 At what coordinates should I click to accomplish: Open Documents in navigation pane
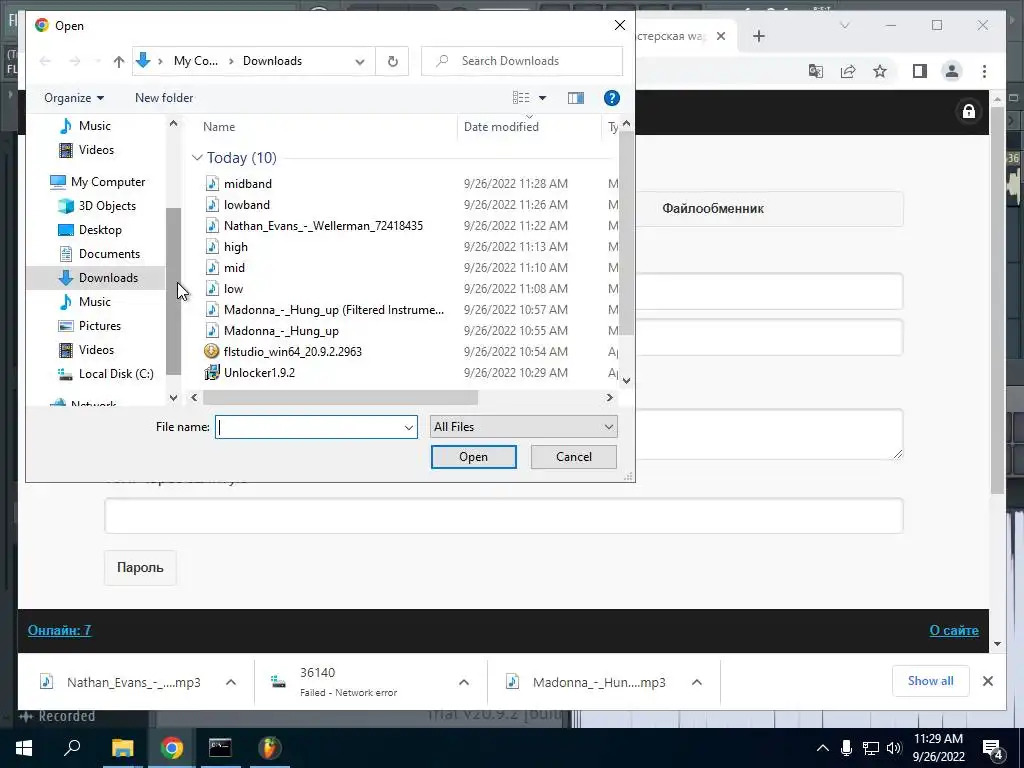pos(109,254)
